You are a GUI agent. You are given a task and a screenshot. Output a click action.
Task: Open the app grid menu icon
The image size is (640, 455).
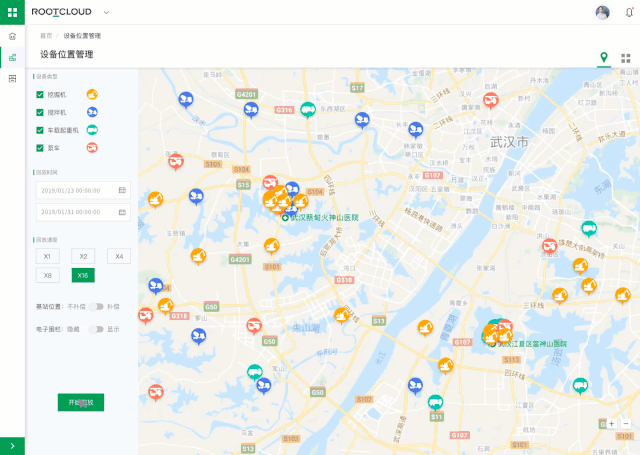(12, 12)
